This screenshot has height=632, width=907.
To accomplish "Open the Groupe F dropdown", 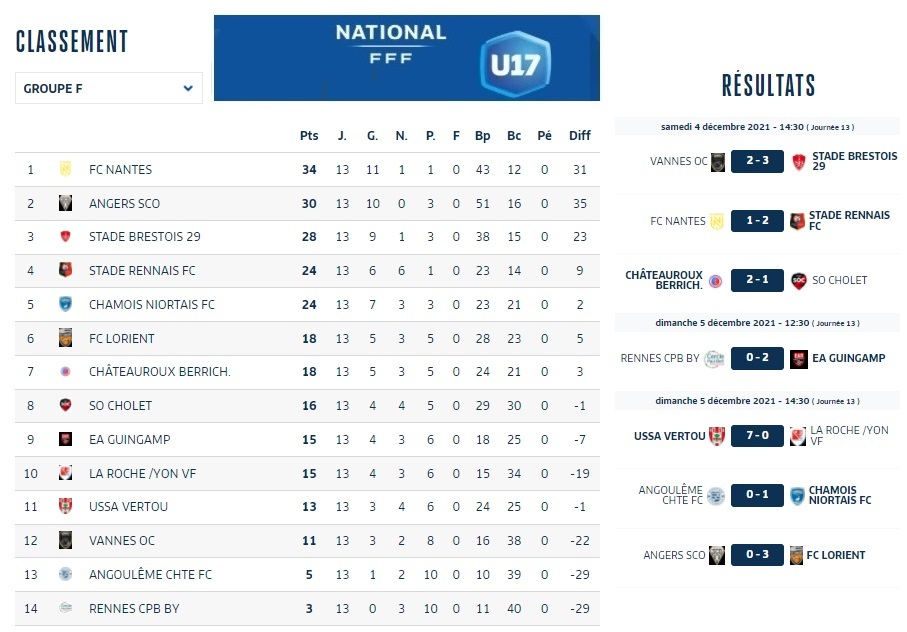I will click(x=108, y=88).
